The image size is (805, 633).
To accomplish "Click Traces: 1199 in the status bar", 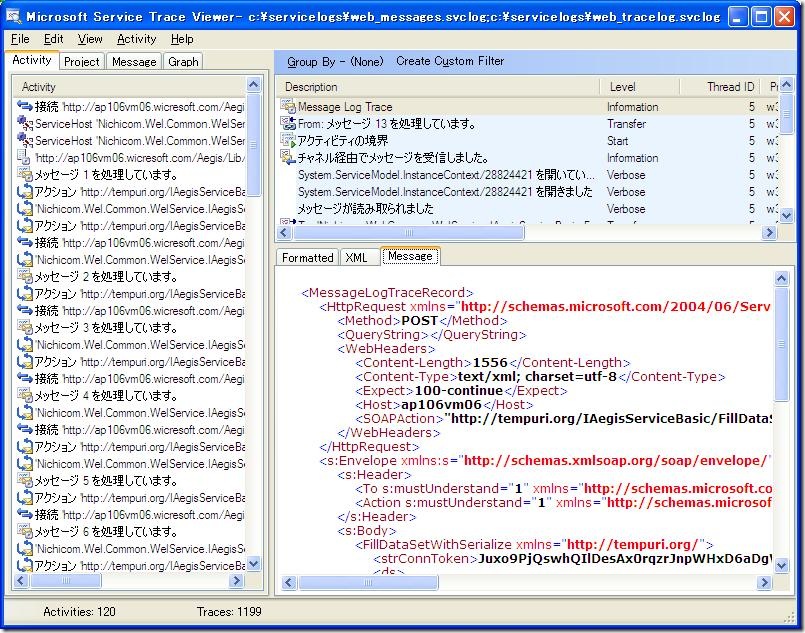I will [229, 611].
